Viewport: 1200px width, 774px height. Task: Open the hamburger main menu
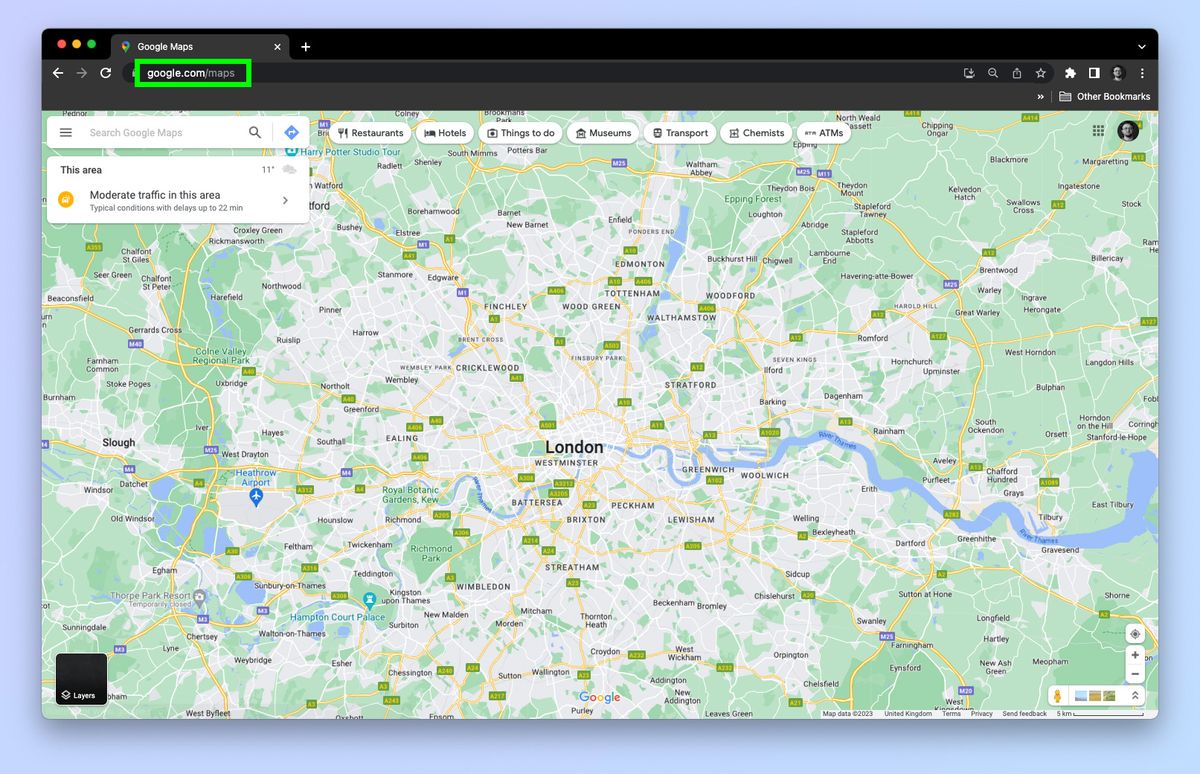point(66,131)
